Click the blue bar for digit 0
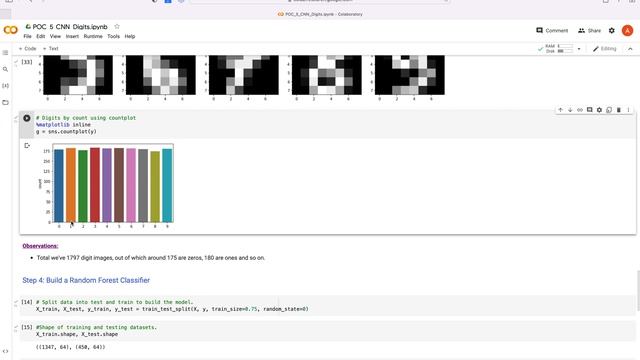Viewport: 640px width, 360px height. tap(59, 186)
